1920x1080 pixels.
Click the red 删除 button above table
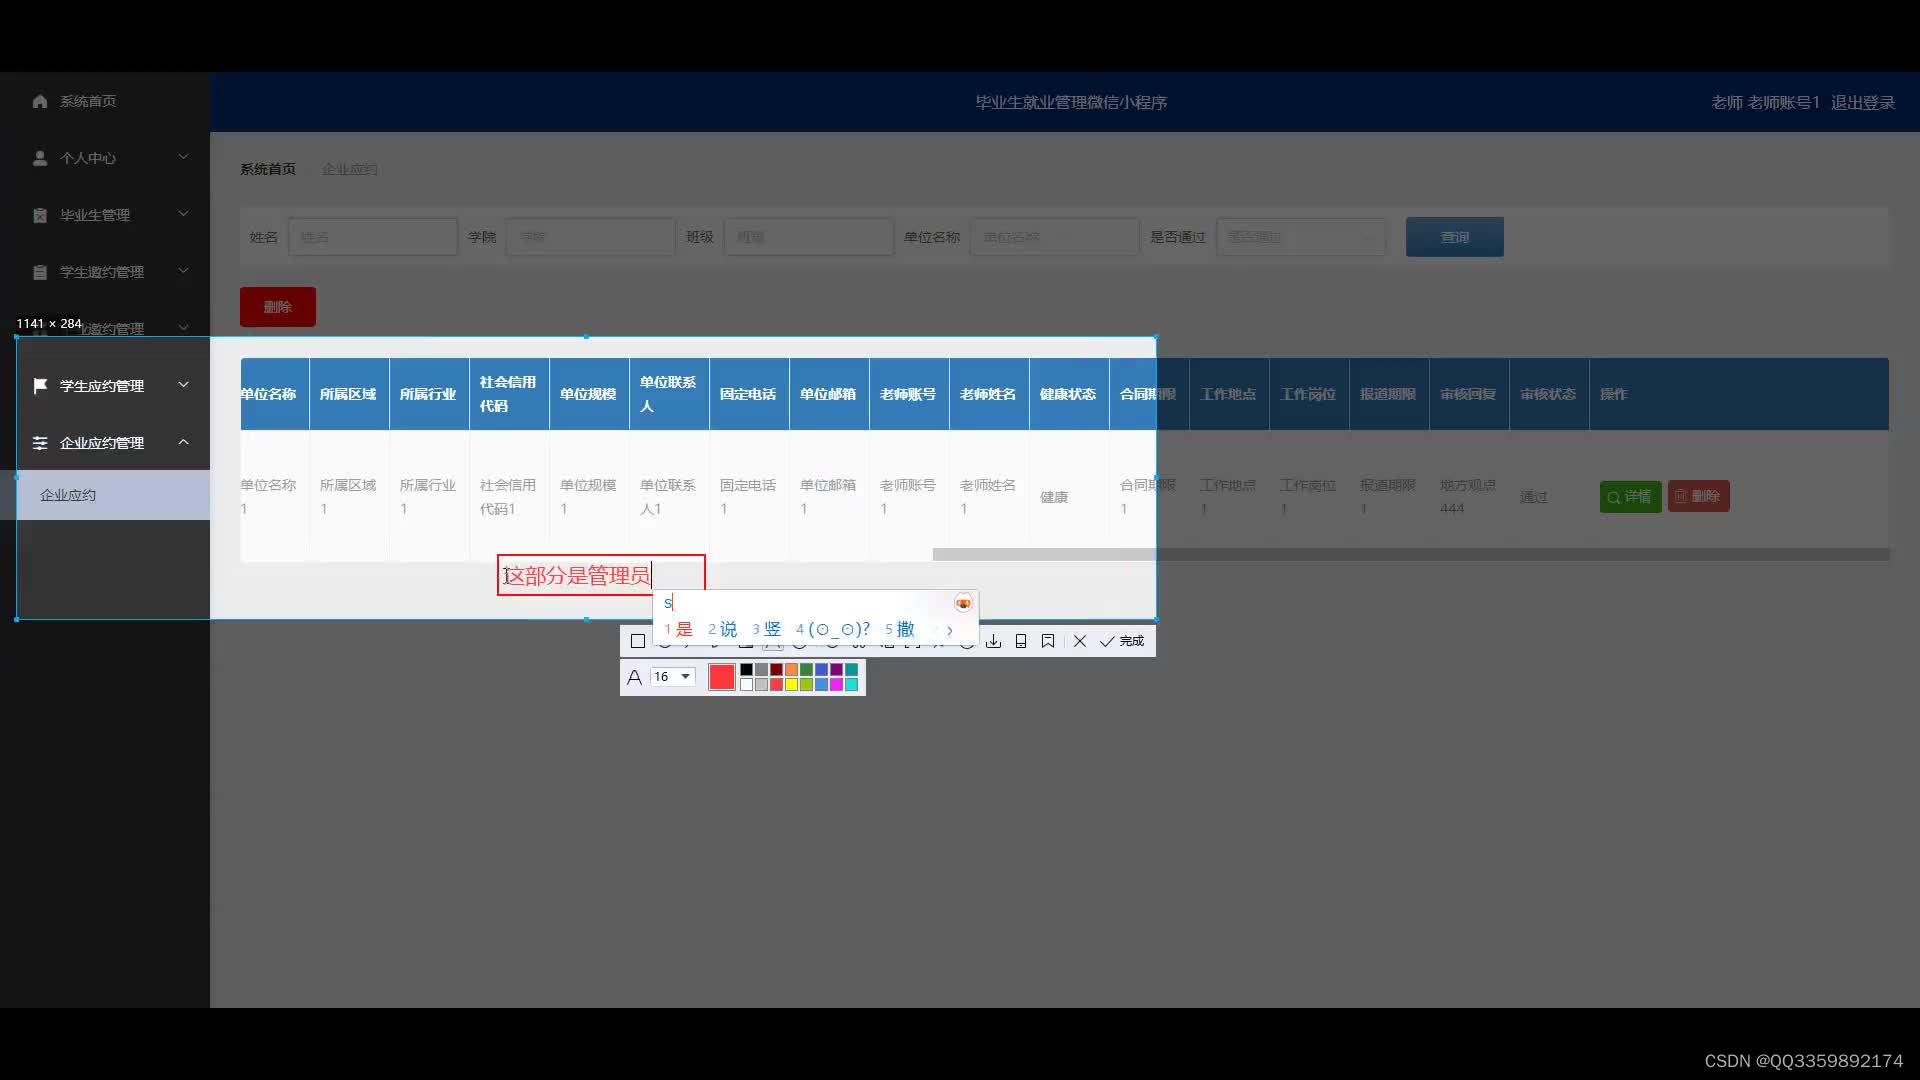(x=278, y=307)
